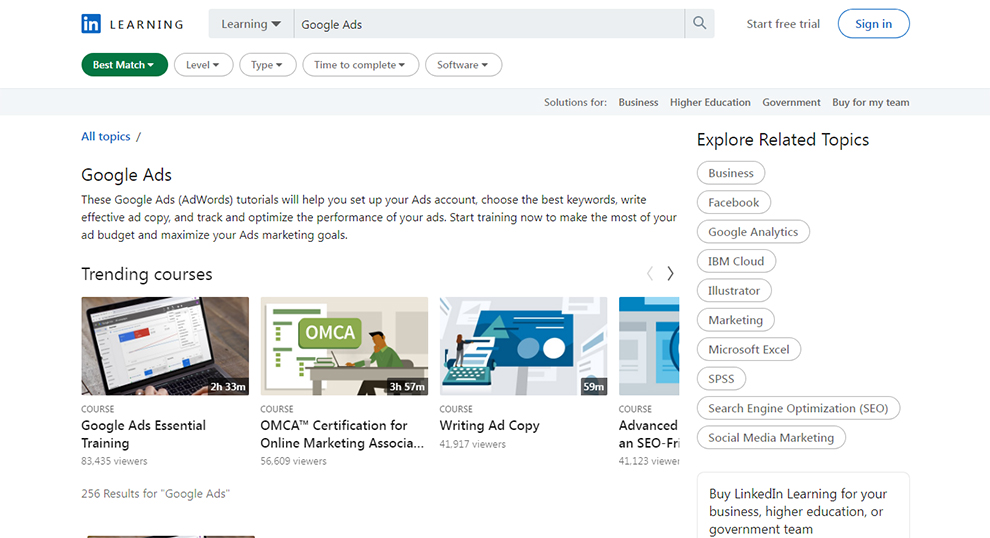Click the 256 Results for Google Ads text
Image resolution: width=990 pixels, height=538 pixels.
(155, 494)
